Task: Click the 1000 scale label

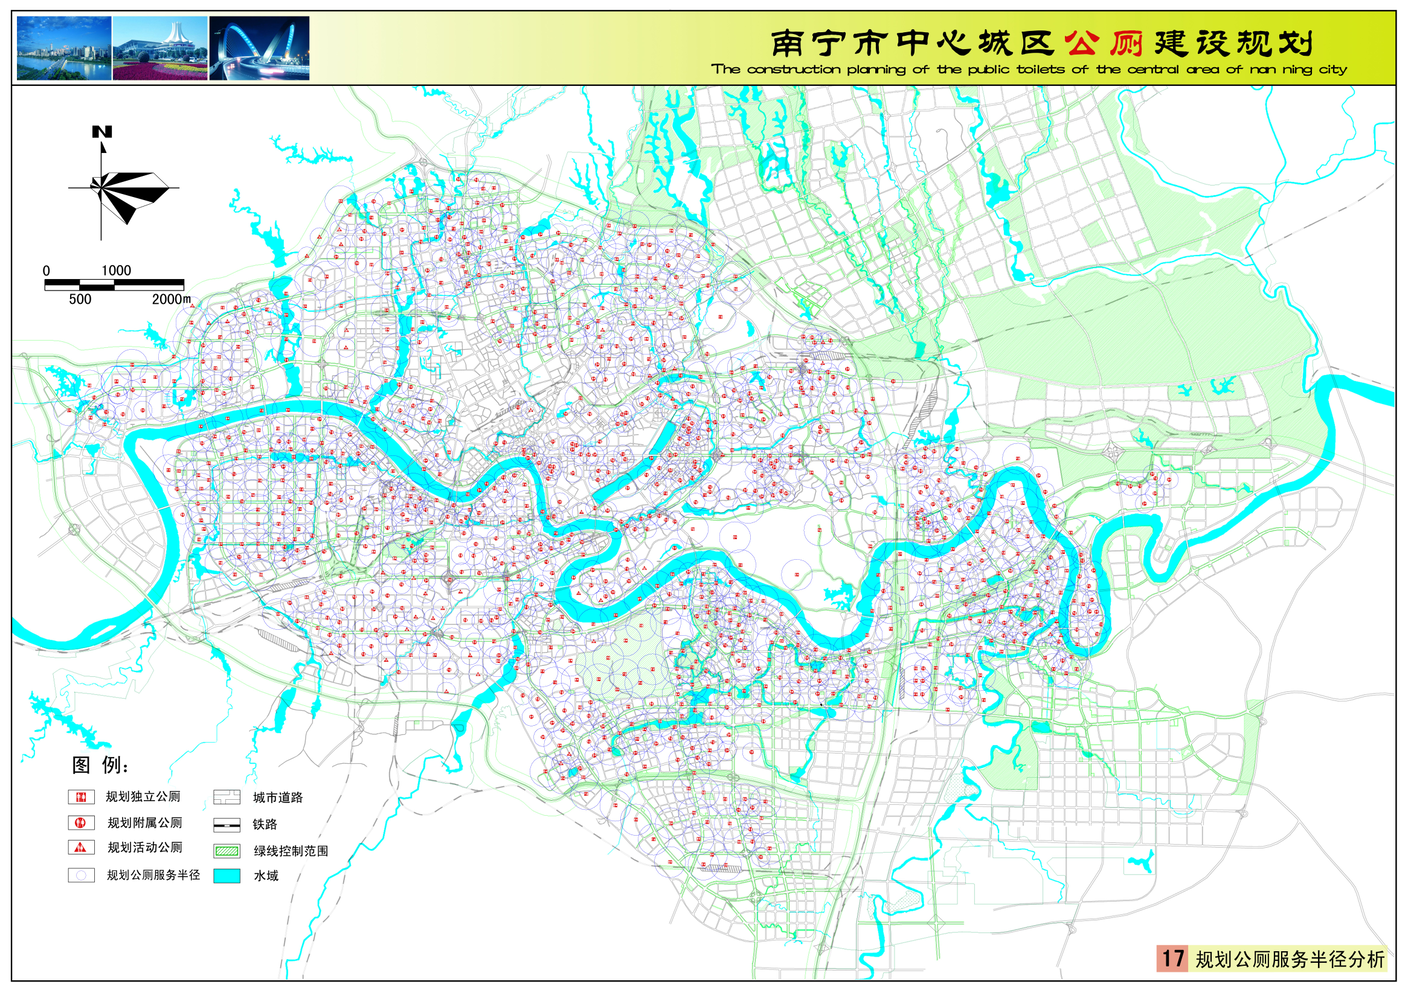Action: tap(116, 270)
